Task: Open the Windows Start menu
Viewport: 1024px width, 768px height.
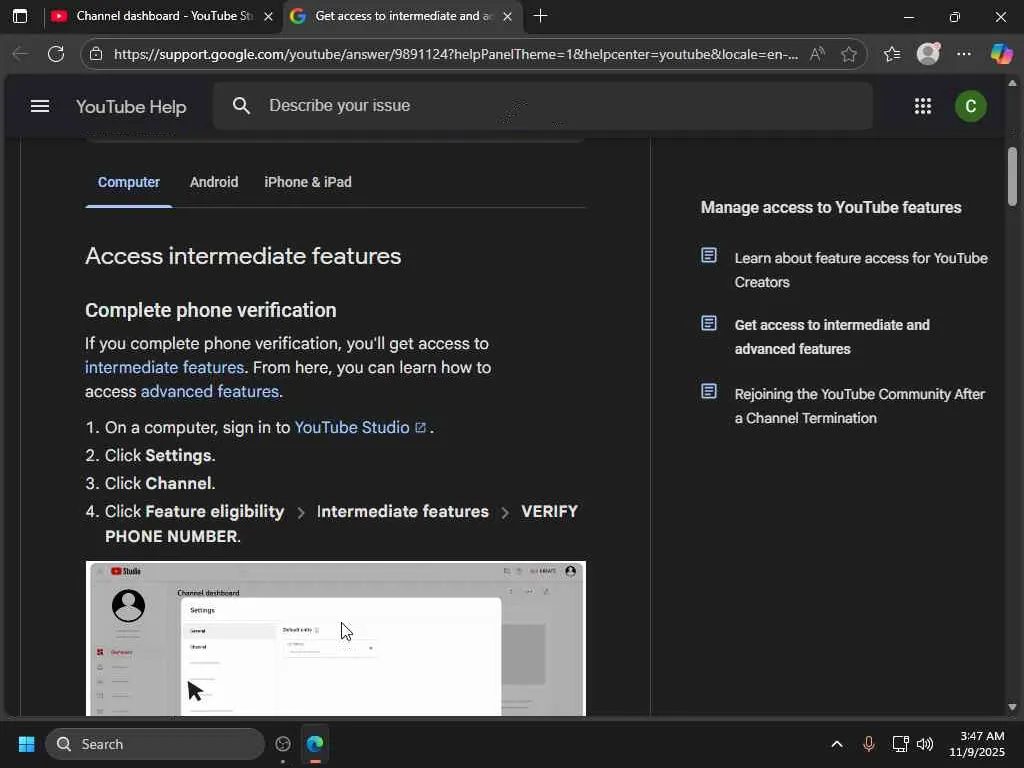Action: (27, 744)
